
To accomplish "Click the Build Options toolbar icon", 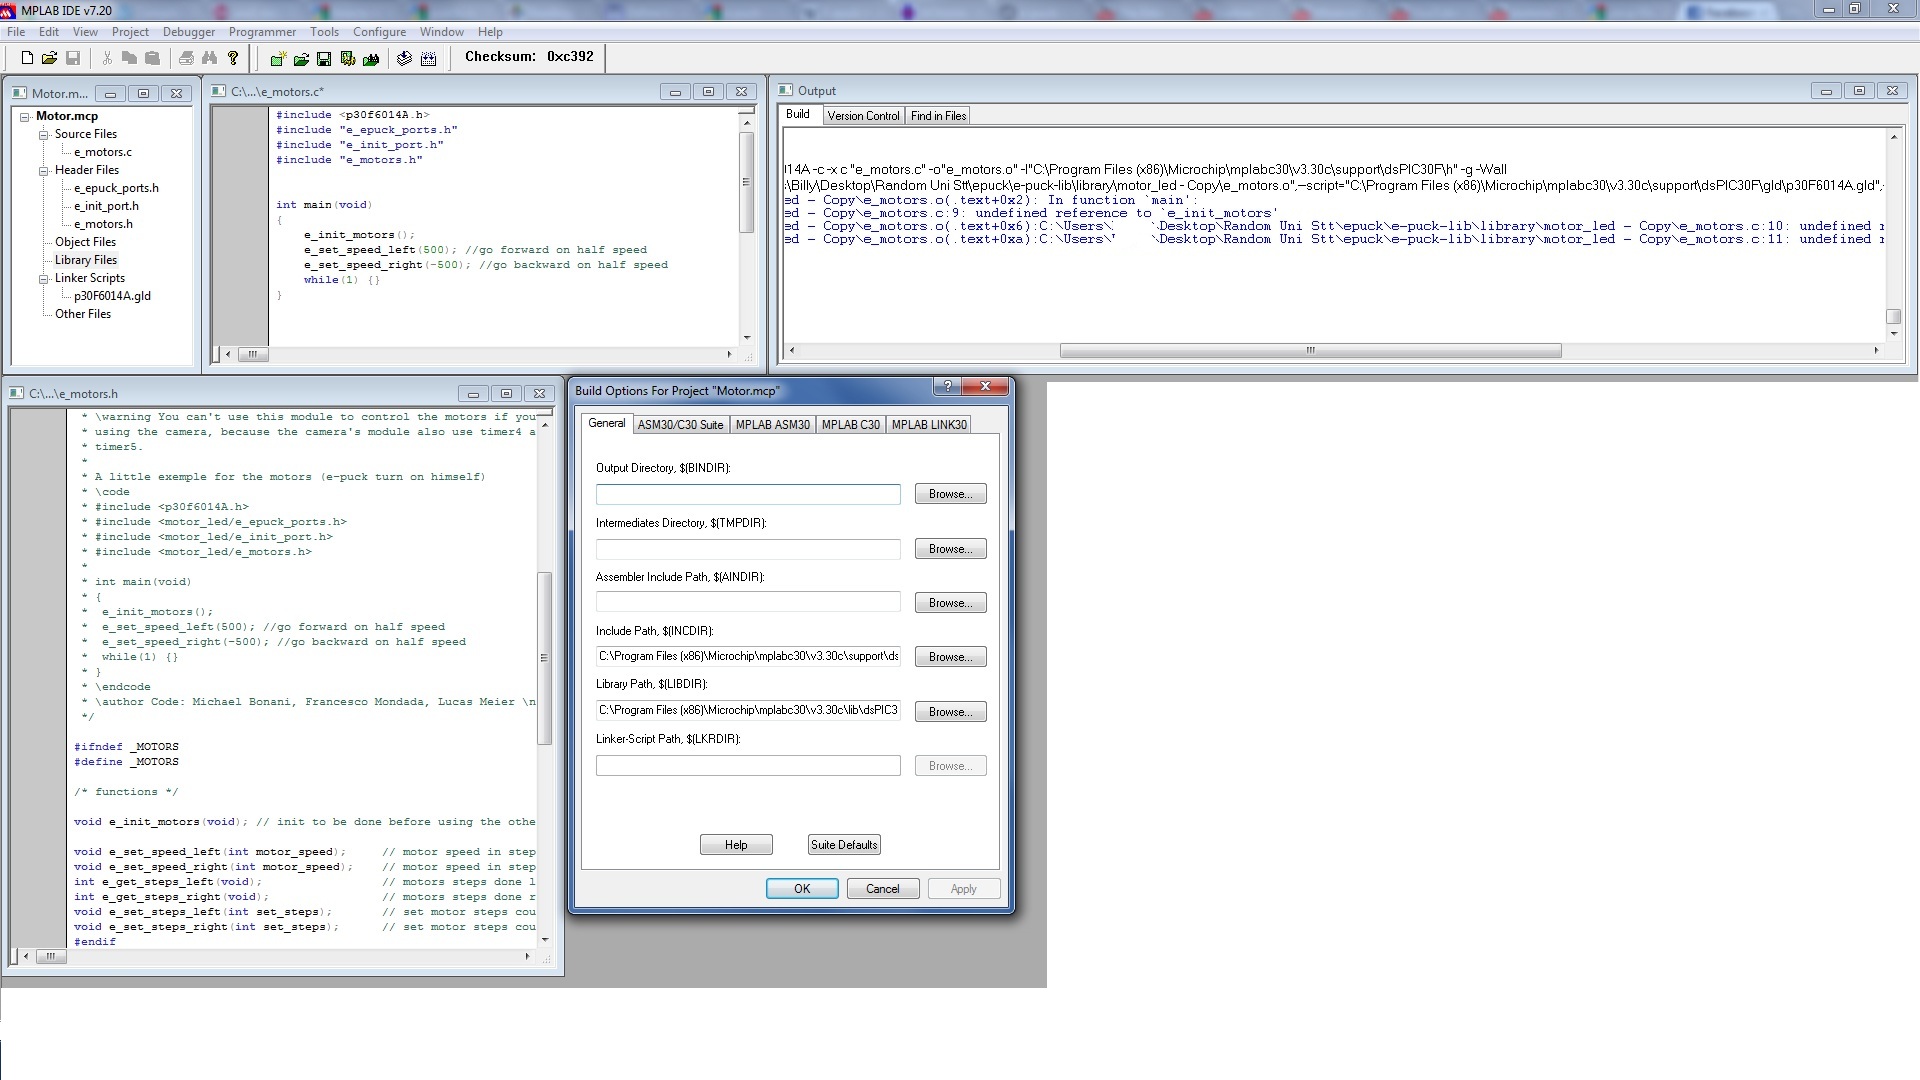I will pos(347,59).
